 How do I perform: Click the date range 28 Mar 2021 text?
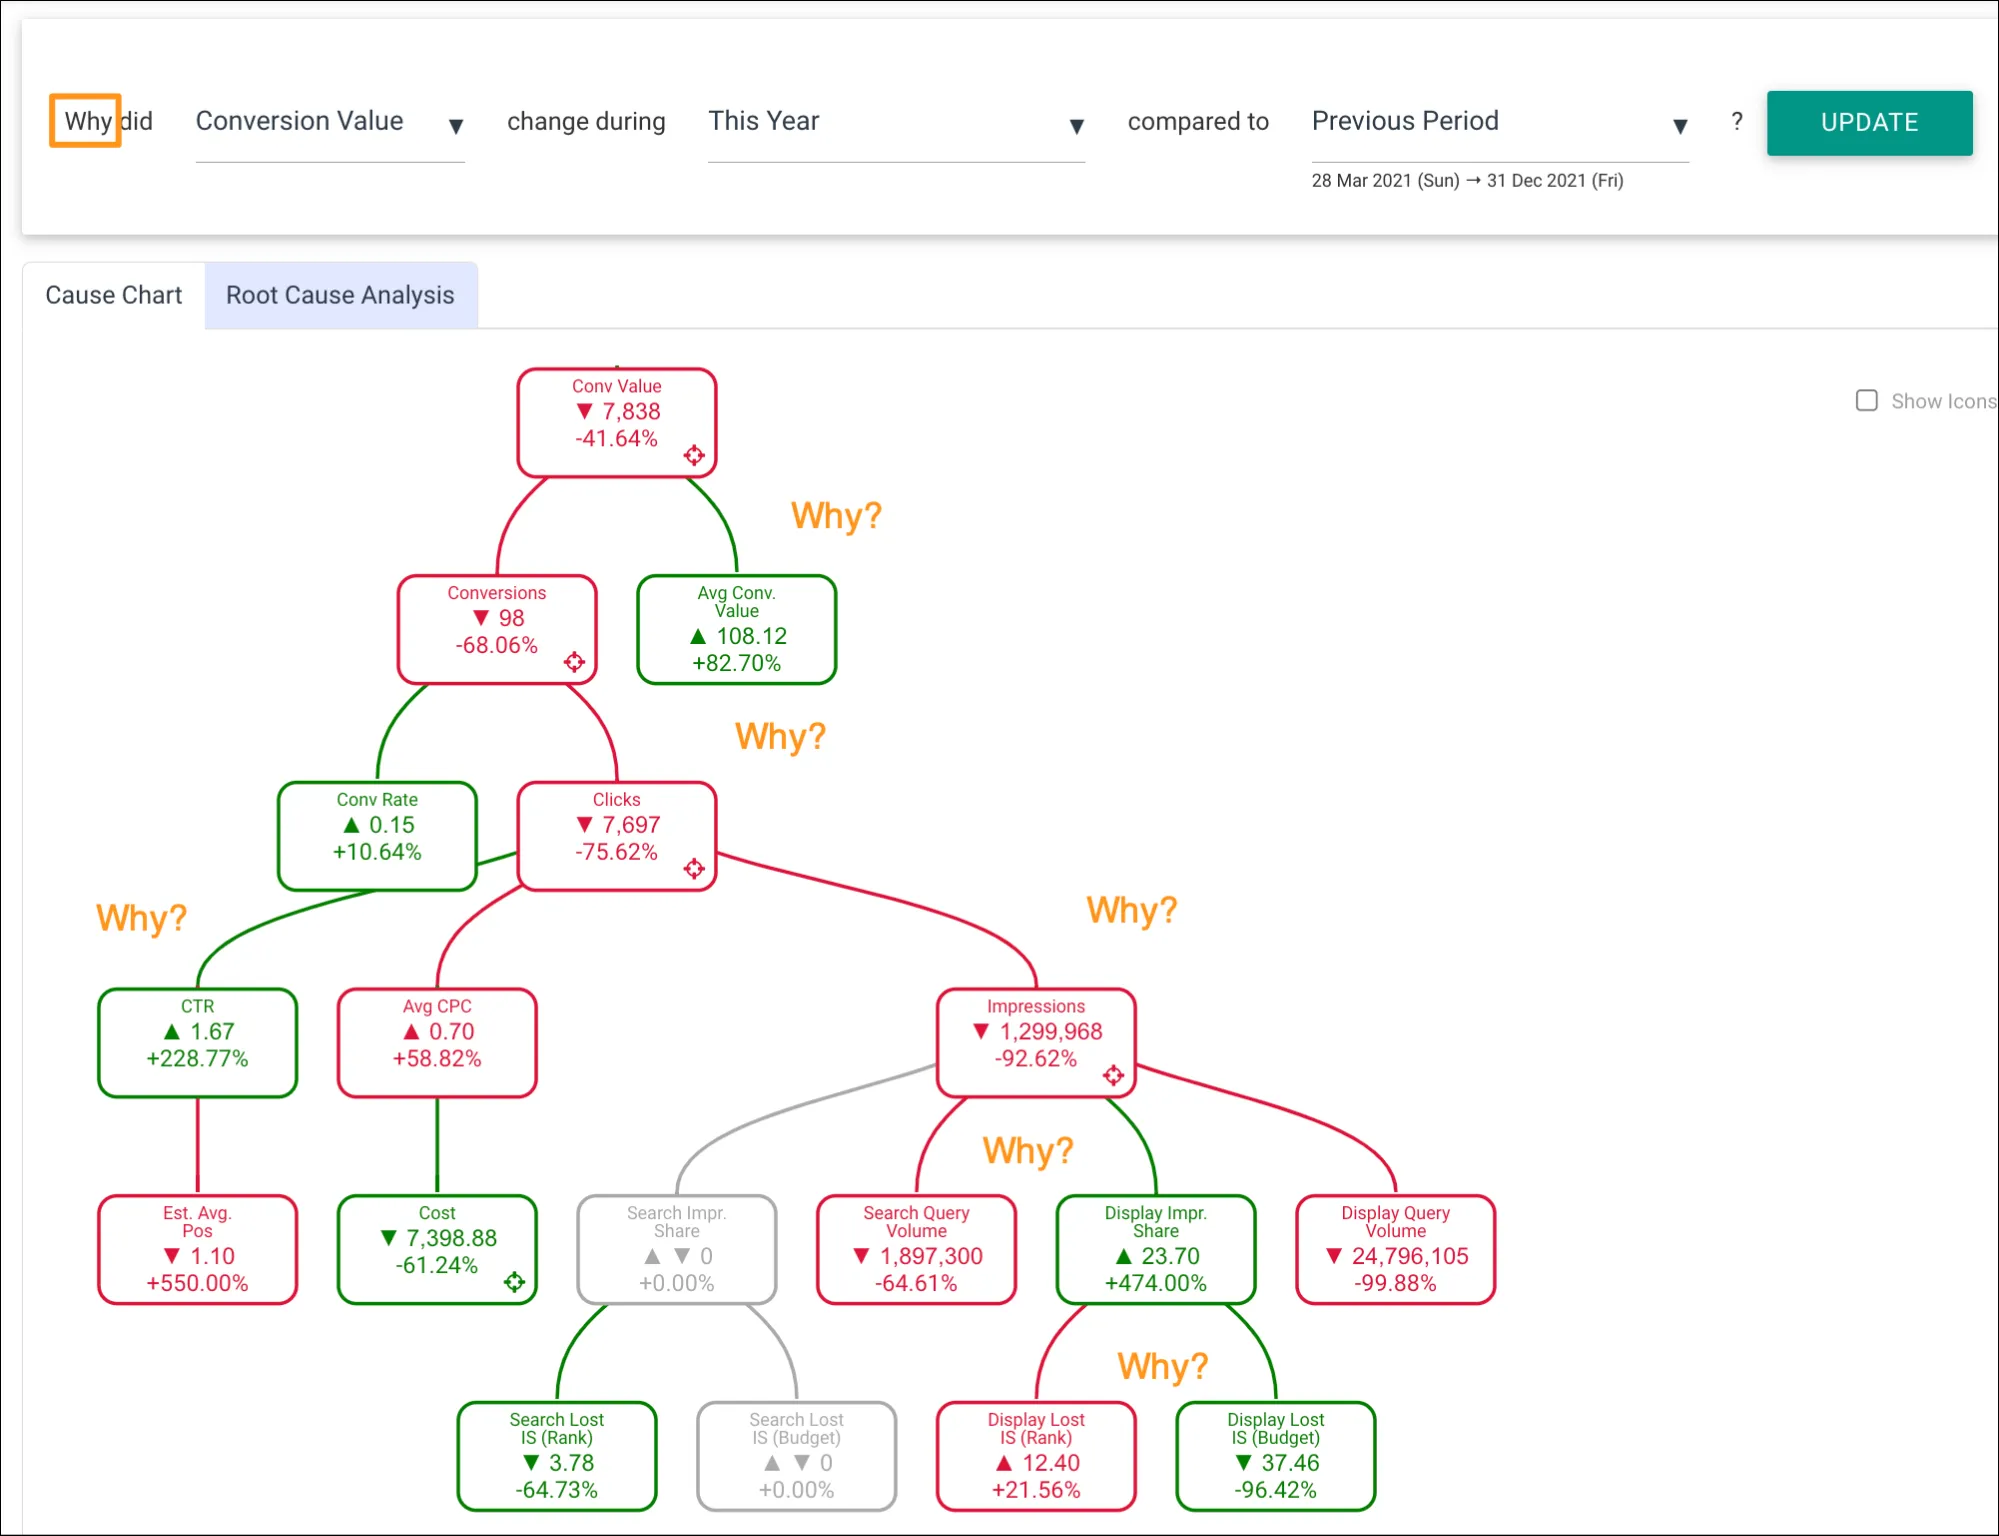(x=1385, y=181)
